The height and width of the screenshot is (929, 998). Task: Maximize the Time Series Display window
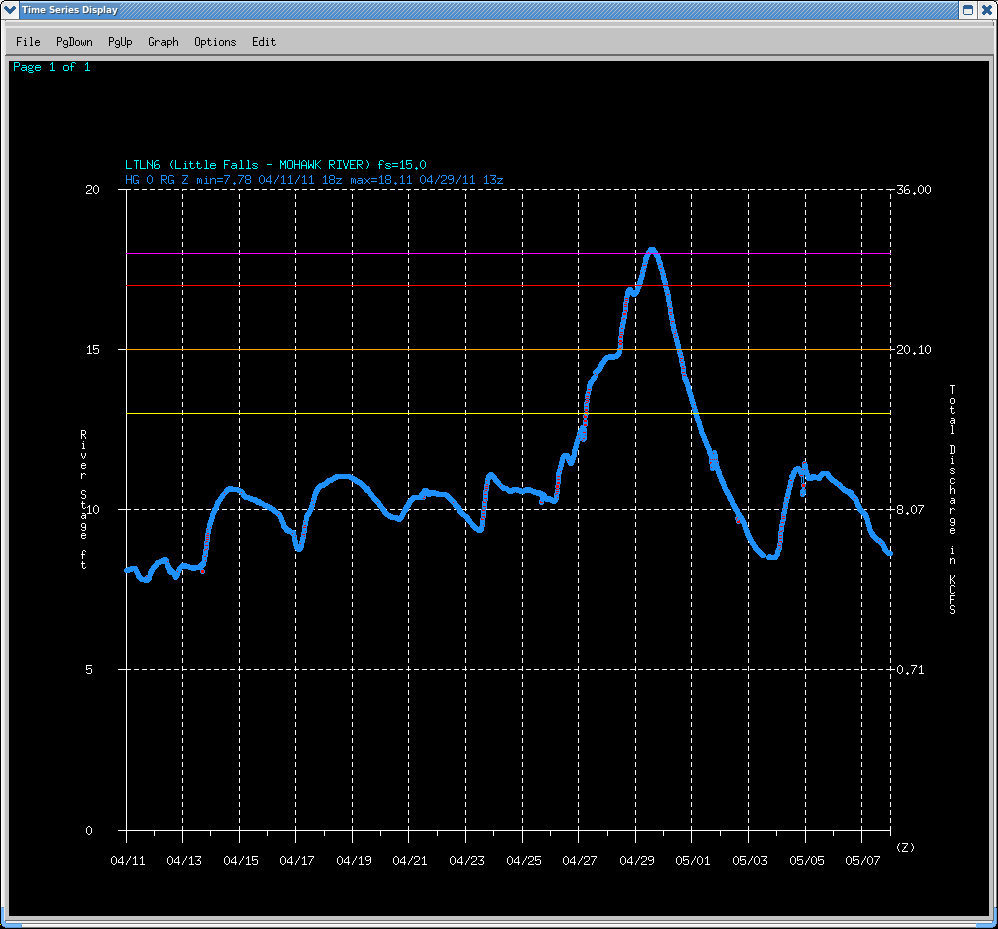pos(967,10)
